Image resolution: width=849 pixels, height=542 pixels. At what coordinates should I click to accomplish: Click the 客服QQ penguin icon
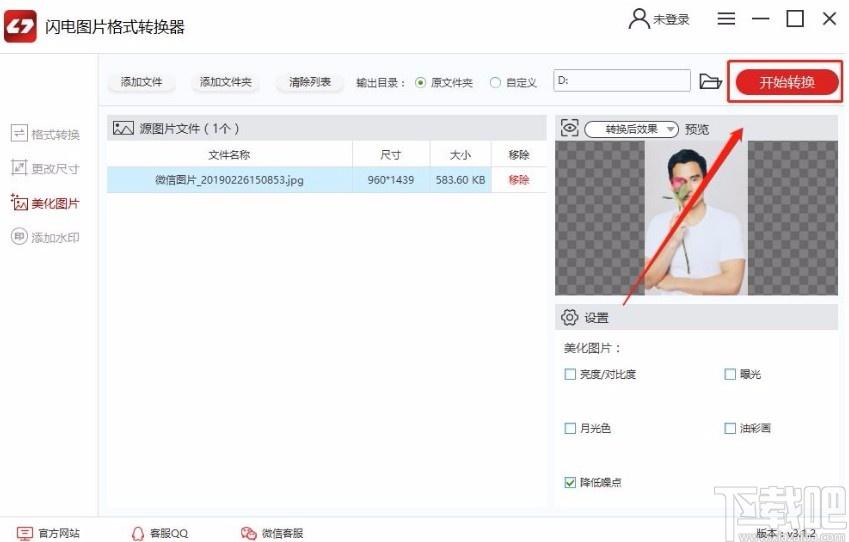[138, 533]
